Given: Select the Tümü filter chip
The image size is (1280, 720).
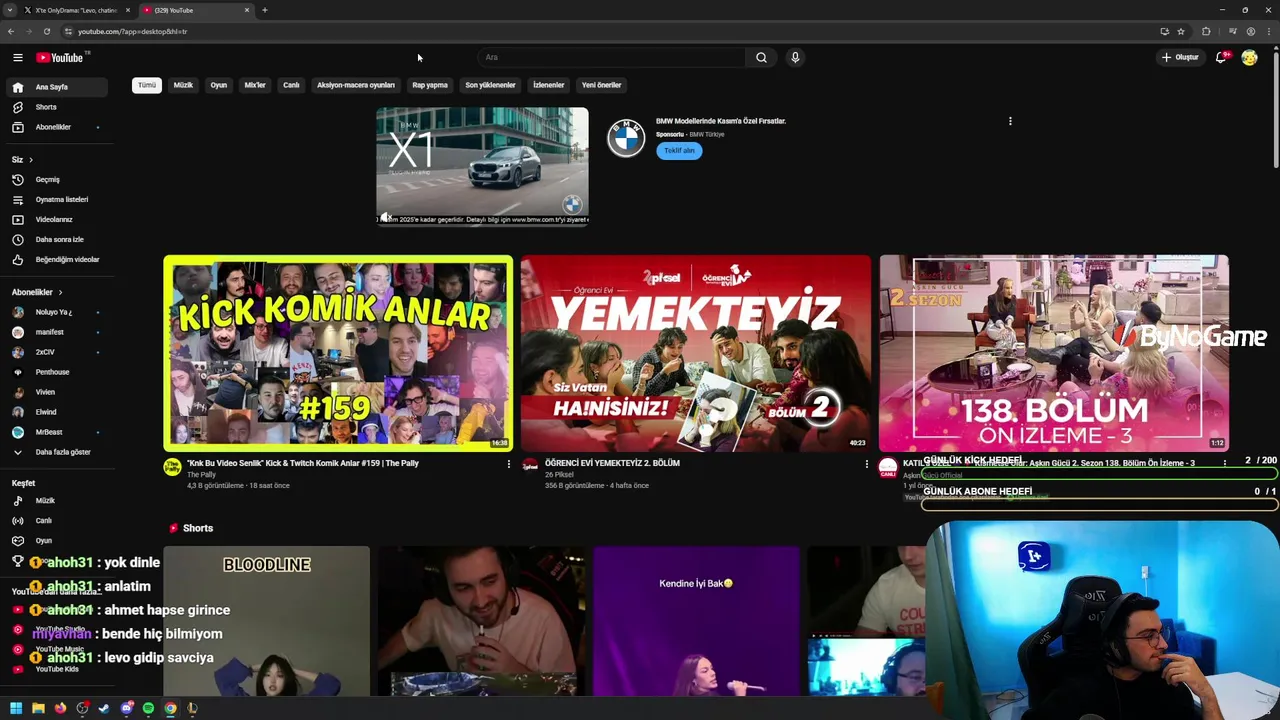Looking at the screenshot, I should (x=147, y=85).
